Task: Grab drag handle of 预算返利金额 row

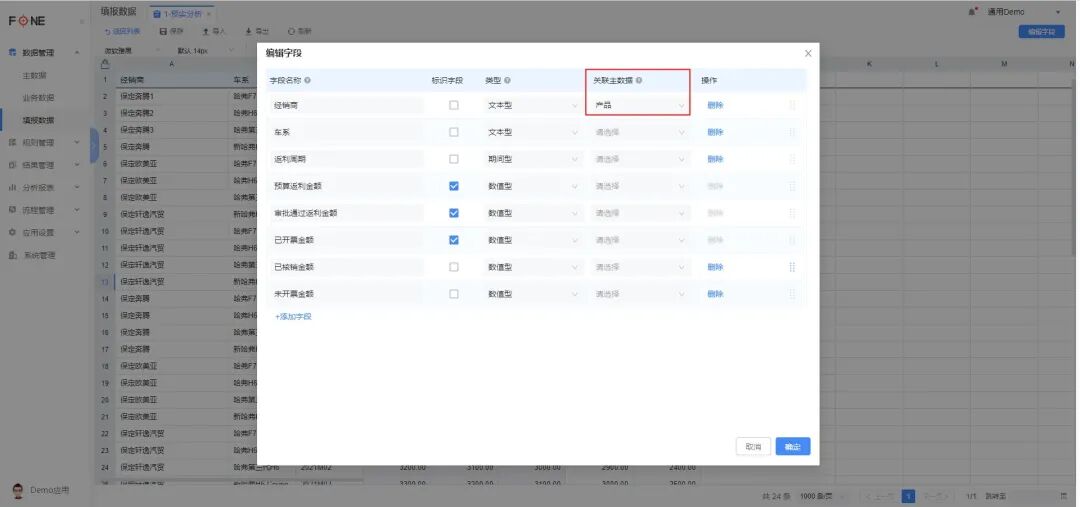Action: pyautogui.click(x=792, y=186)
